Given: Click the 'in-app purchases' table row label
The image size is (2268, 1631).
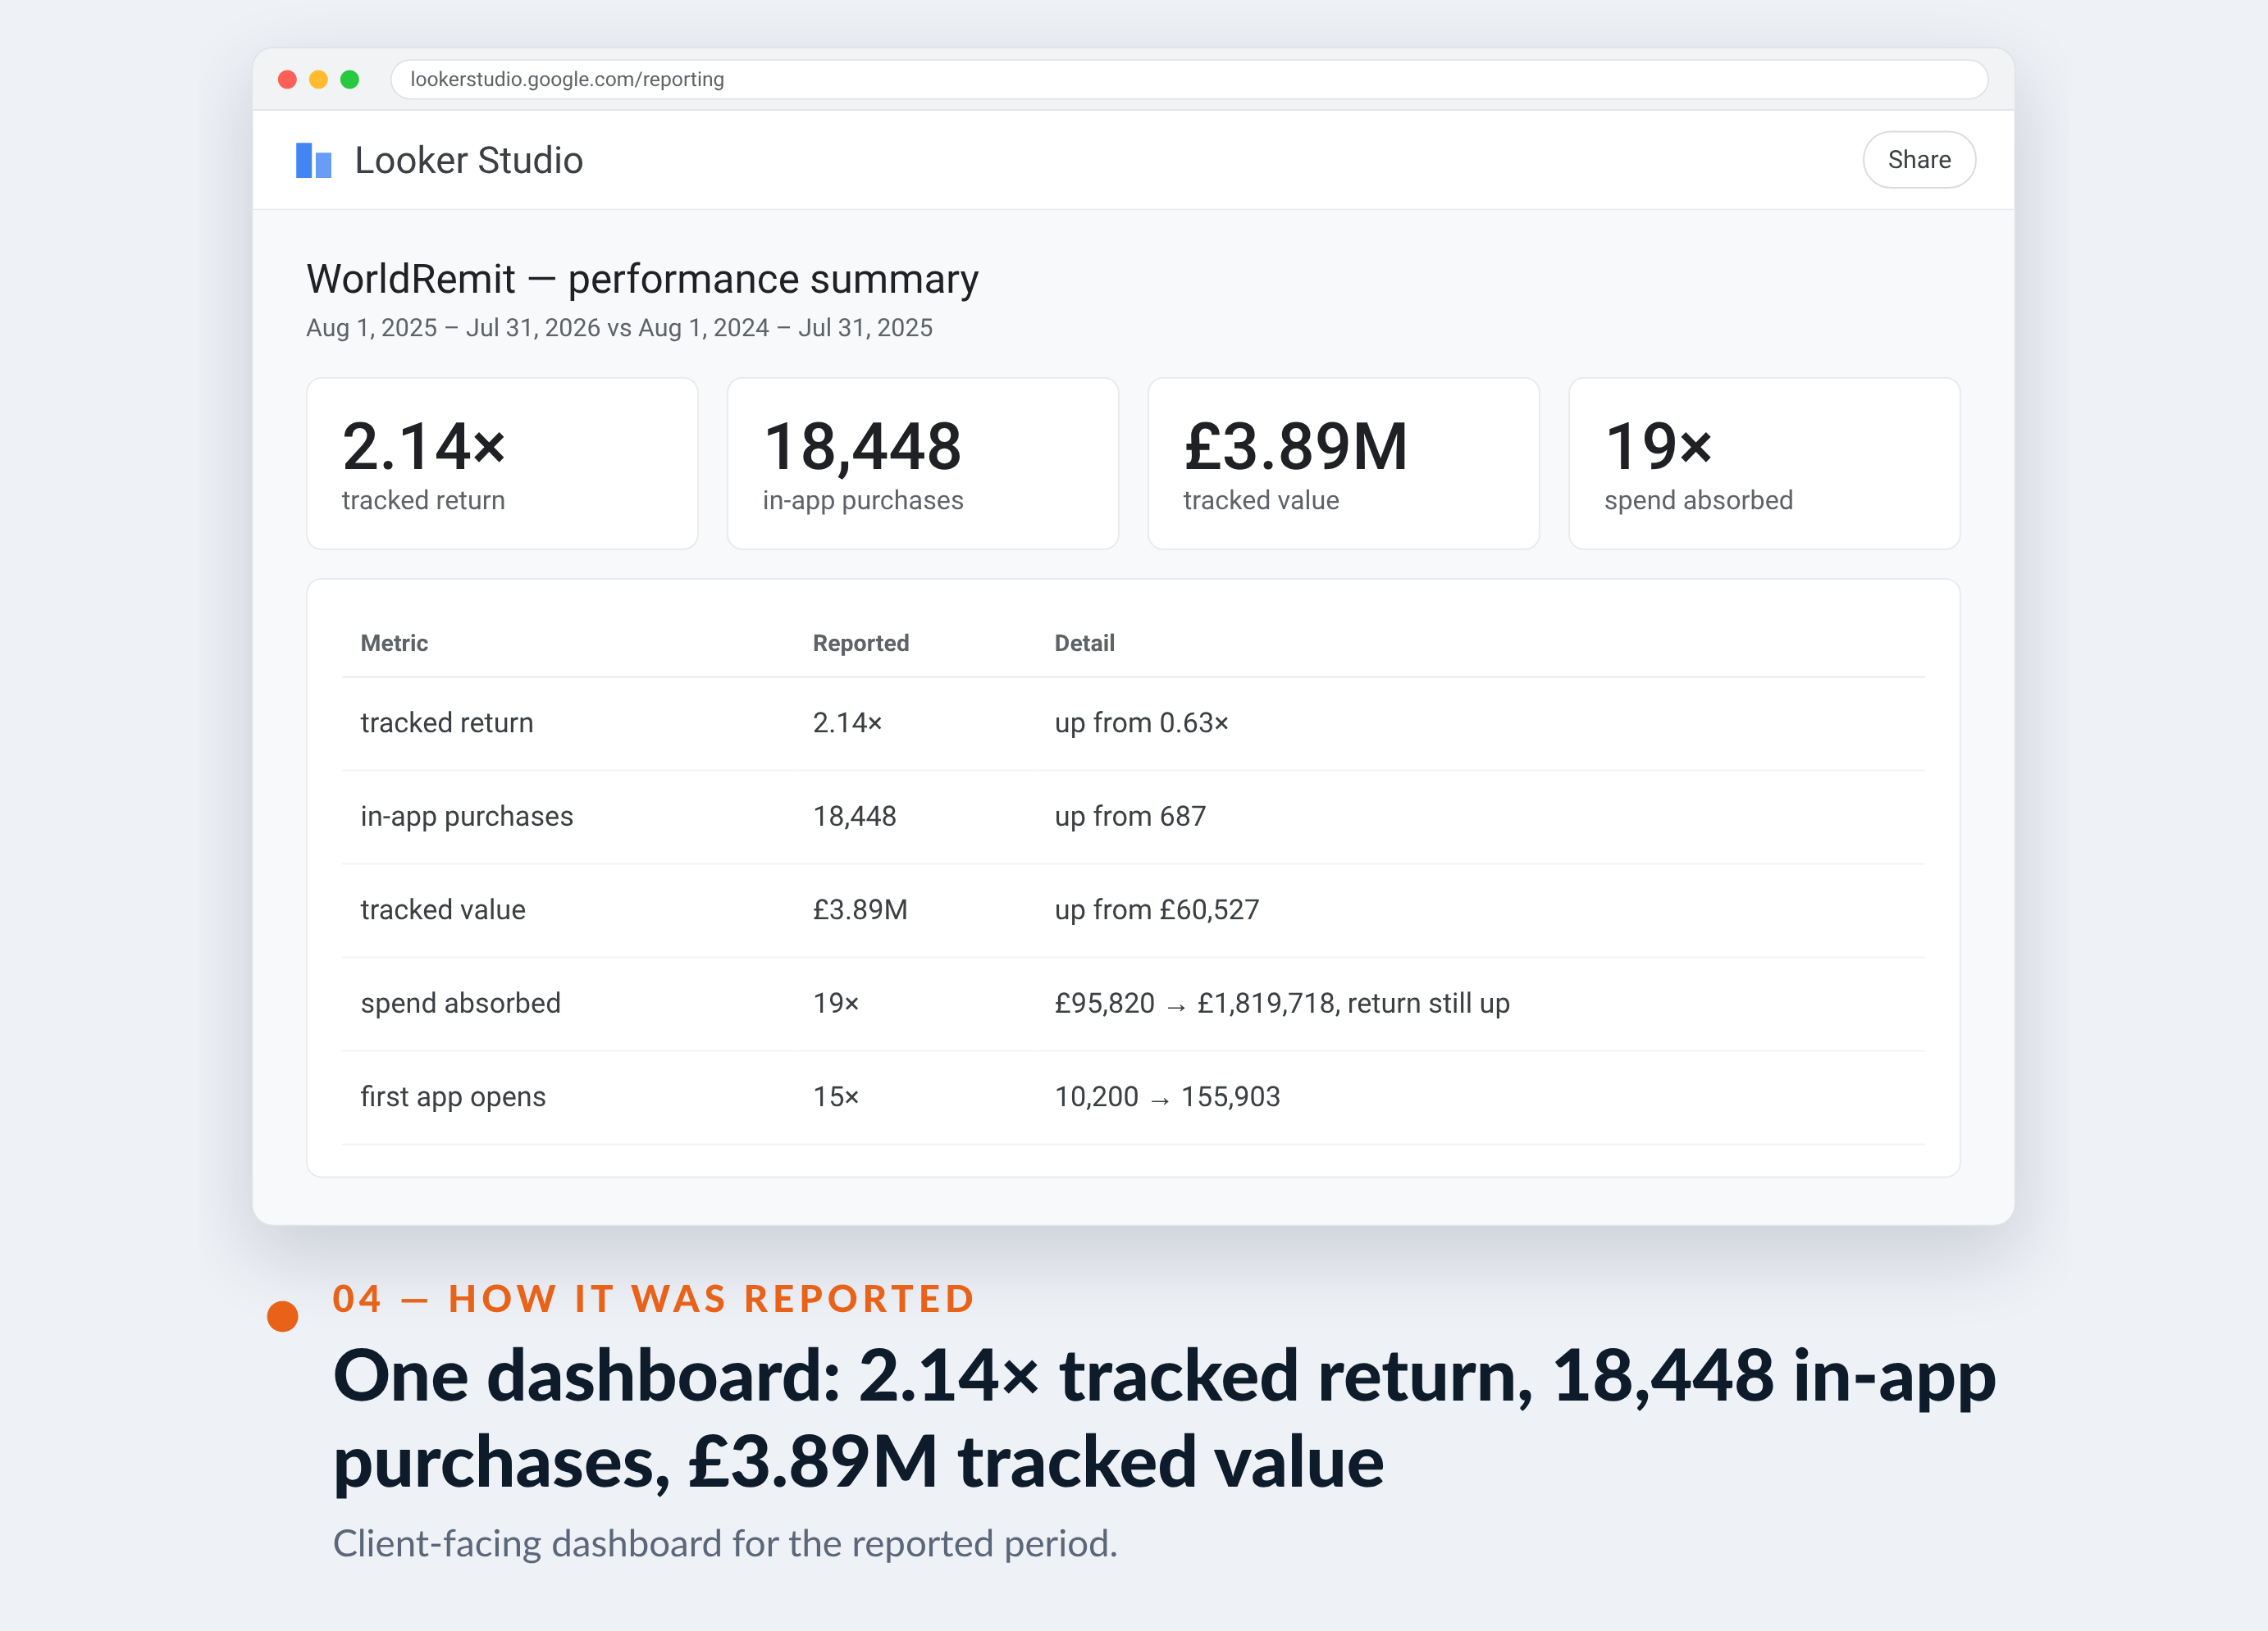Looking at the screenshot, I should coord(467,816).
